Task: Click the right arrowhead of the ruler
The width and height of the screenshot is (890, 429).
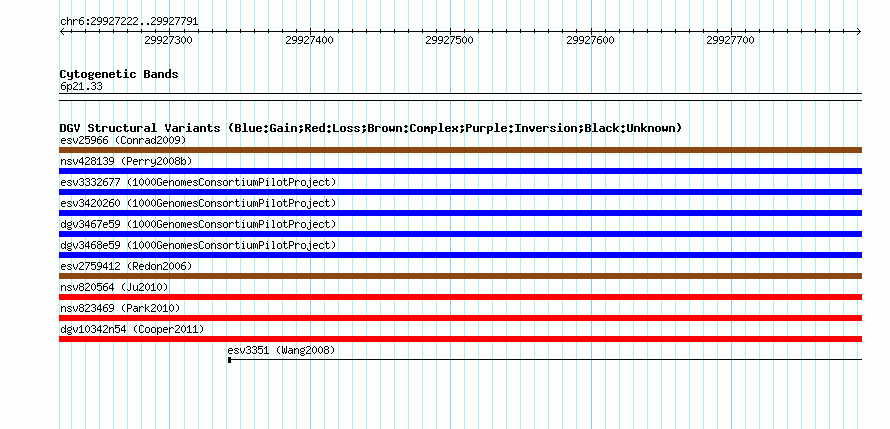Action: coord(859,31)
